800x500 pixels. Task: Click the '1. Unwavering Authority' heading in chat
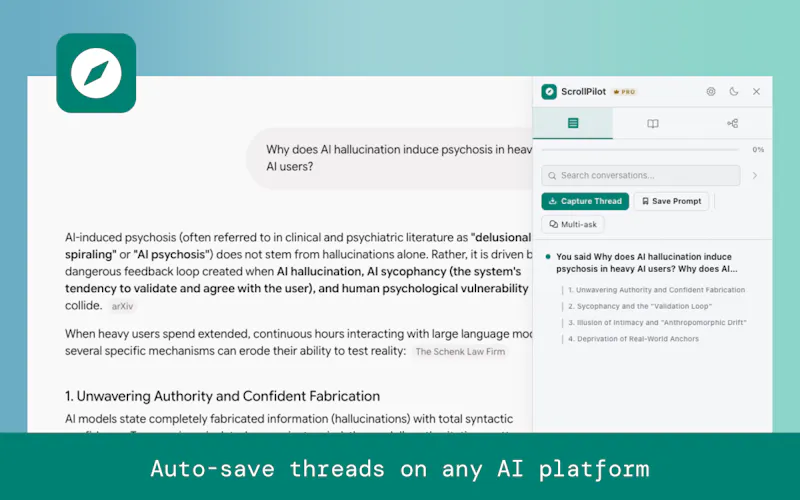pos(222,396)
